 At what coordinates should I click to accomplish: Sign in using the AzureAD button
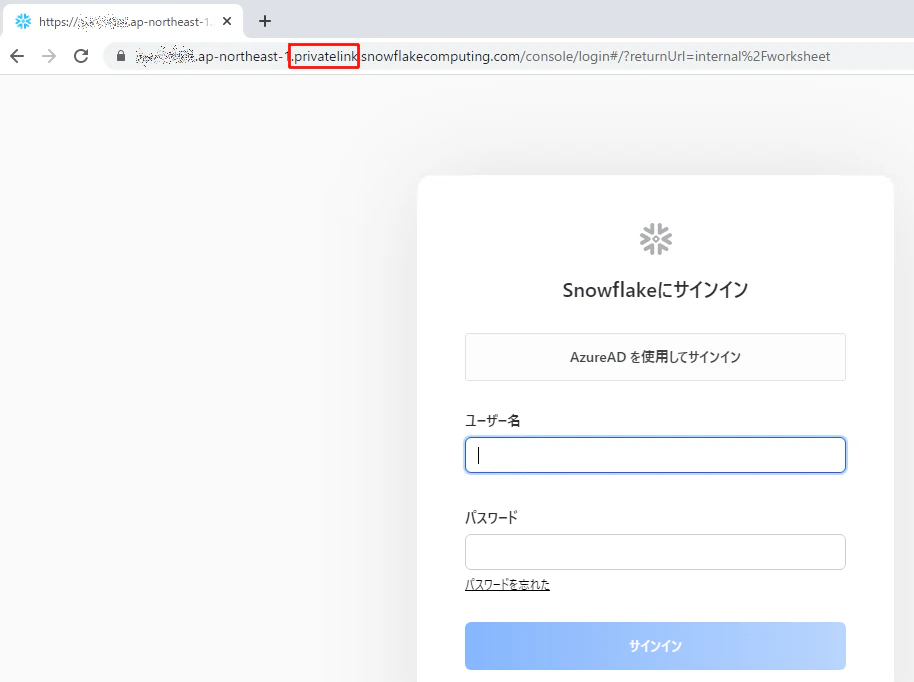pyautogui.click(x=655, y=357)
